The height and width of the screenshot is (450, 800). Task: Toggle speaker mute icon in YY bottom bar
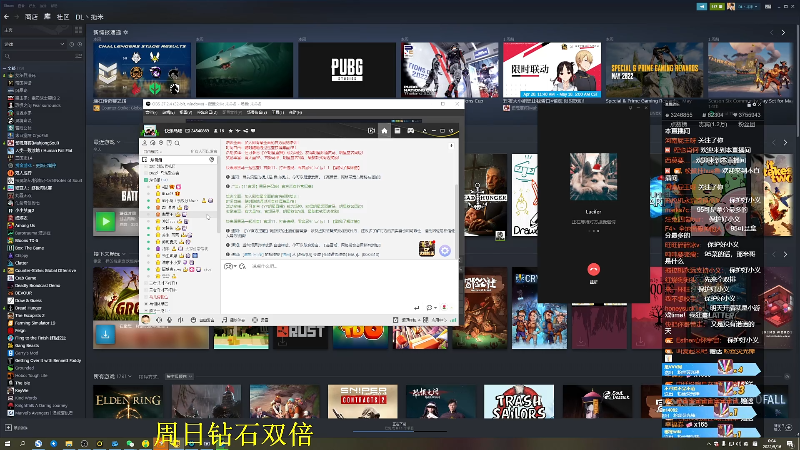click(159, 320)
